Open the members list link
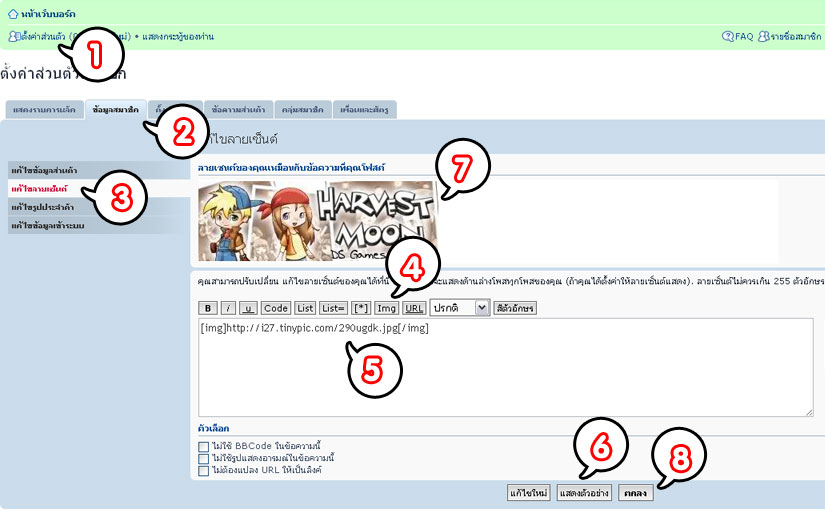Screen dimensions: 825x510 tap(796, 36)
